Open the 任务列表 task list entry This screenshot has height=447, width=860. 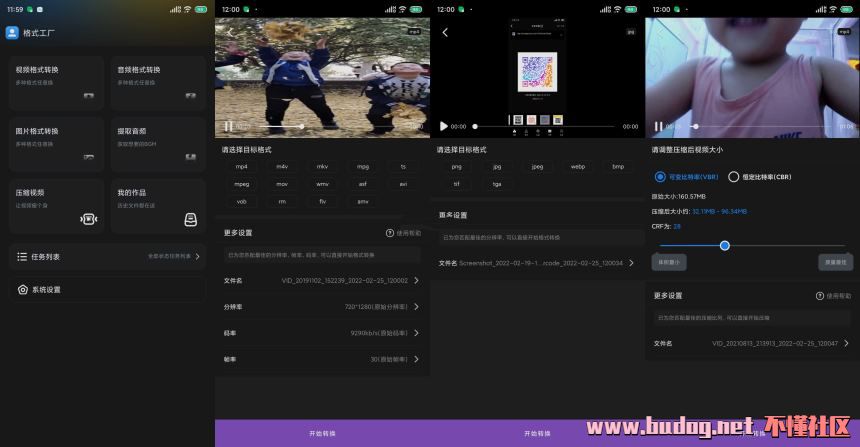pyautogui.click(x=106, y=257)
